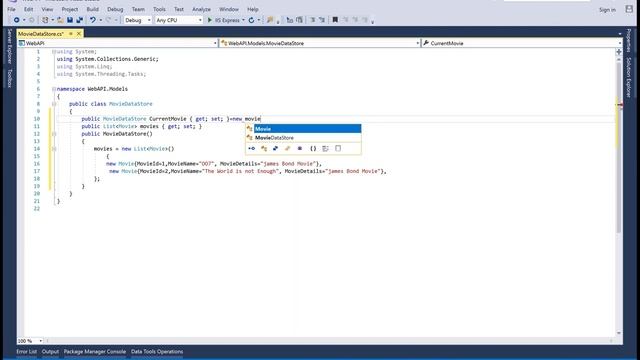
Task: Open the Package Manager Console tab
Action: click(x=95, y=351)
